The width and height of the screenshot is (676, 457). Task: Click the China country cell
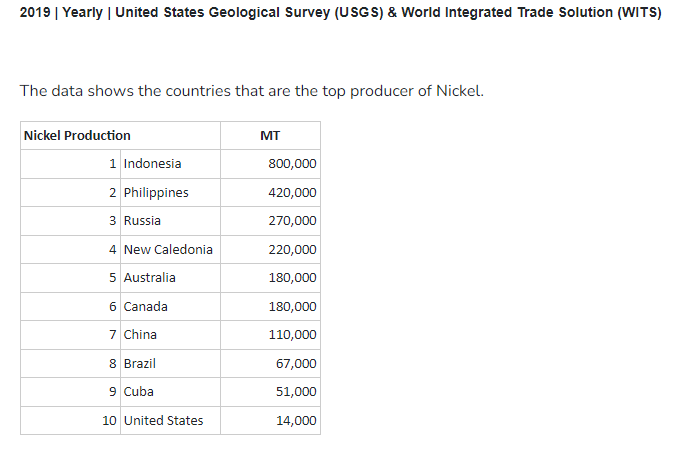click(x=140, y=335)
